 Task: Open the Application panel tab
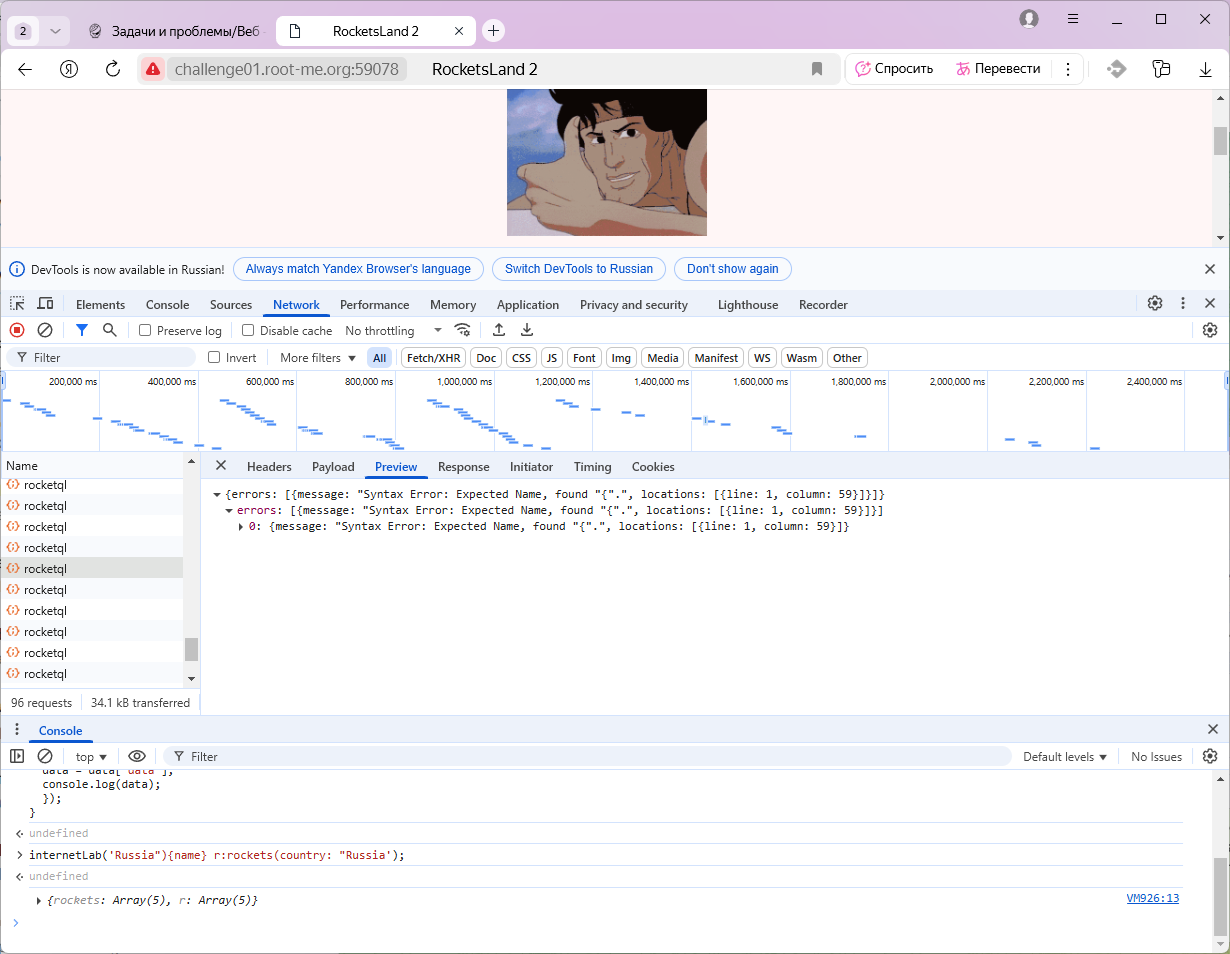click(528, 305)
